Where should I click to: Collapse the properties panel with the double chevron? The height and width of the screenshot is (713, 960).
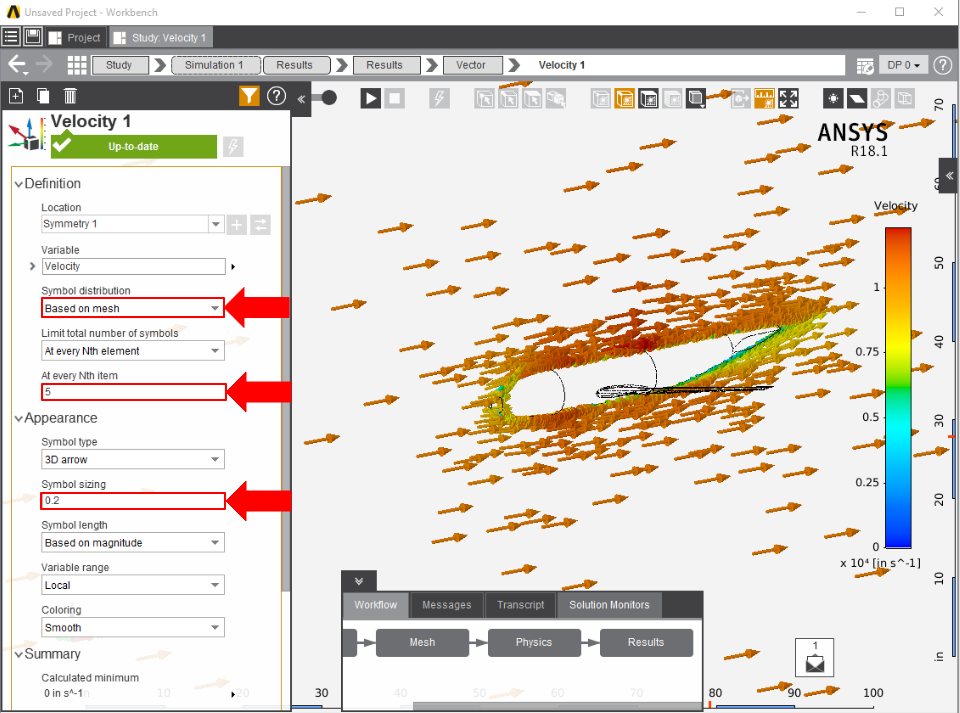[301, 99]
